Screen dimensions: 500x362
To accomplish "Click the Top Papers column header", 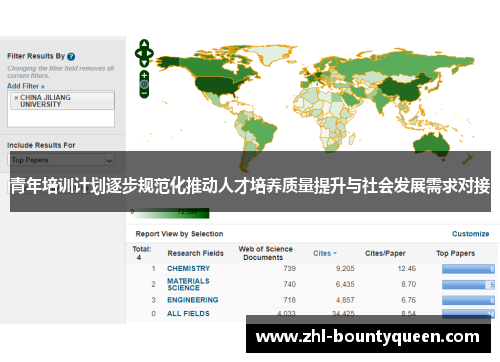I will (x=455, y=253).
